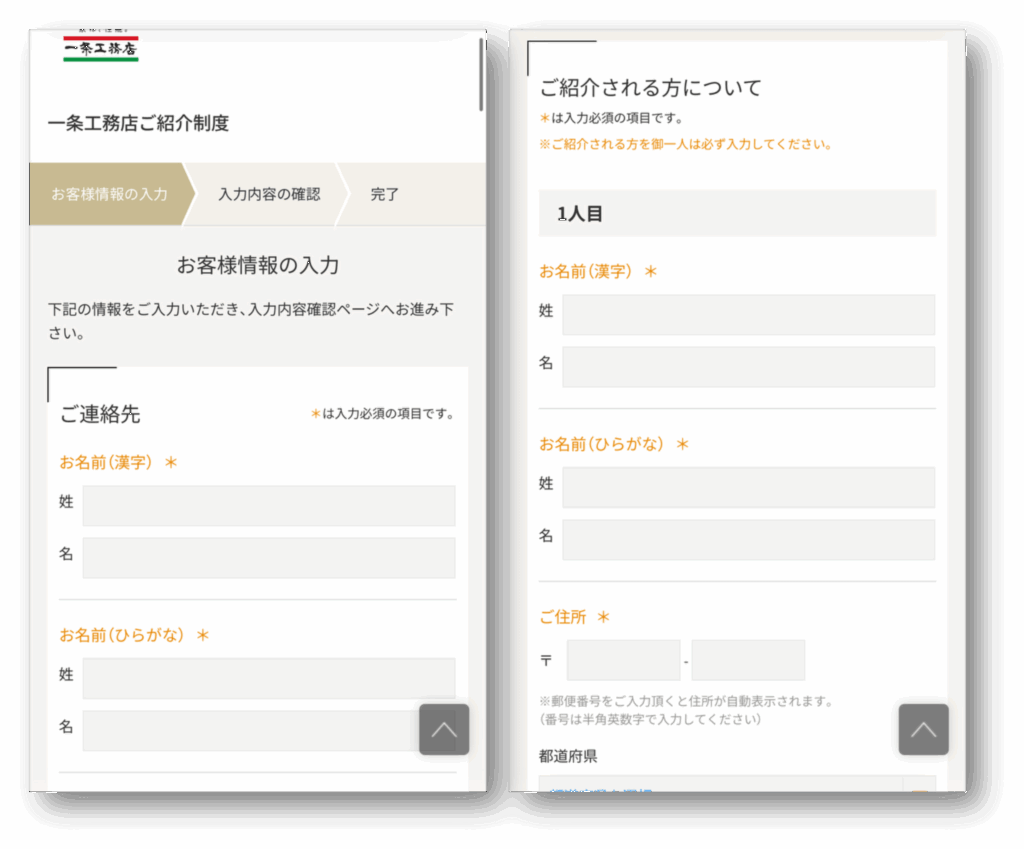Click the 名 kanji field under 1人目
Image resolution: width=1024 pixels, height=849 pixels.
[748, 367]
